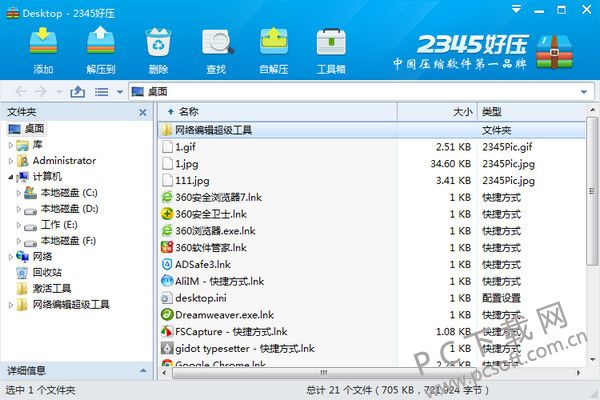
Task: Maximize the 2345好压 window
Action: (561, 10)
